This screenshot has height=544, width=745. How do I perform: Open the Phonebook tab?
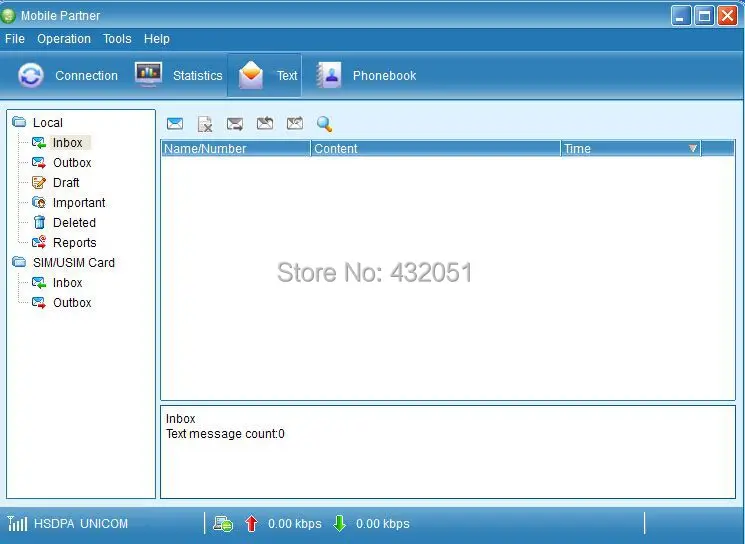click(366, 75)
